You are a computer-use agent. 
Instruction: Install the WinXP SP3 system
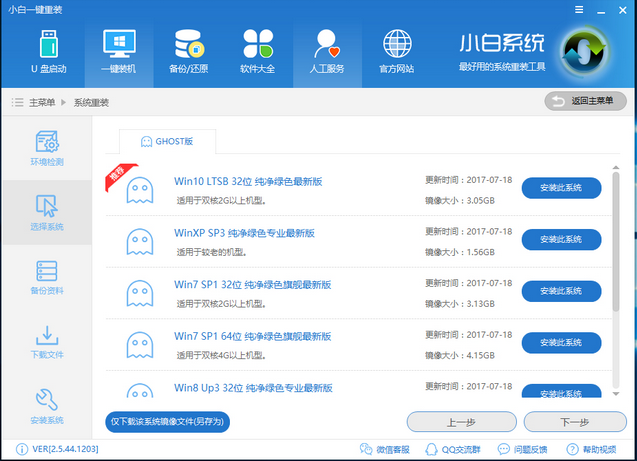pyautogui.click(x=561, y=240)
